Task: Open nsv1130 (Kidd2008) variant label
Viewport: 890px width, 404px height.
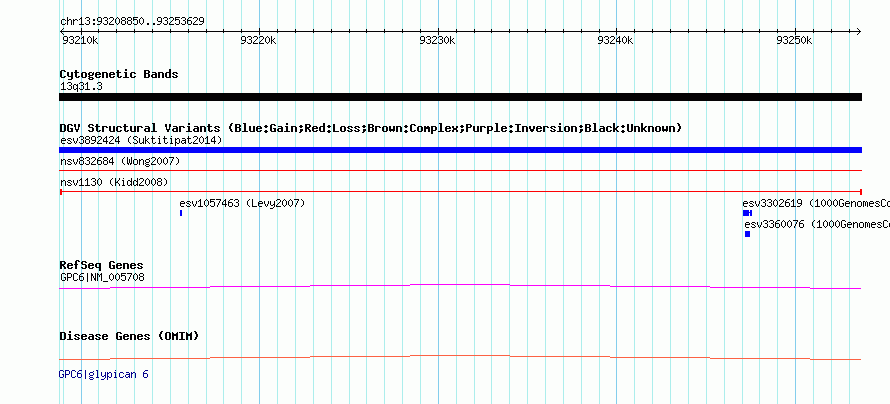Action: click(x=114, y=182)
